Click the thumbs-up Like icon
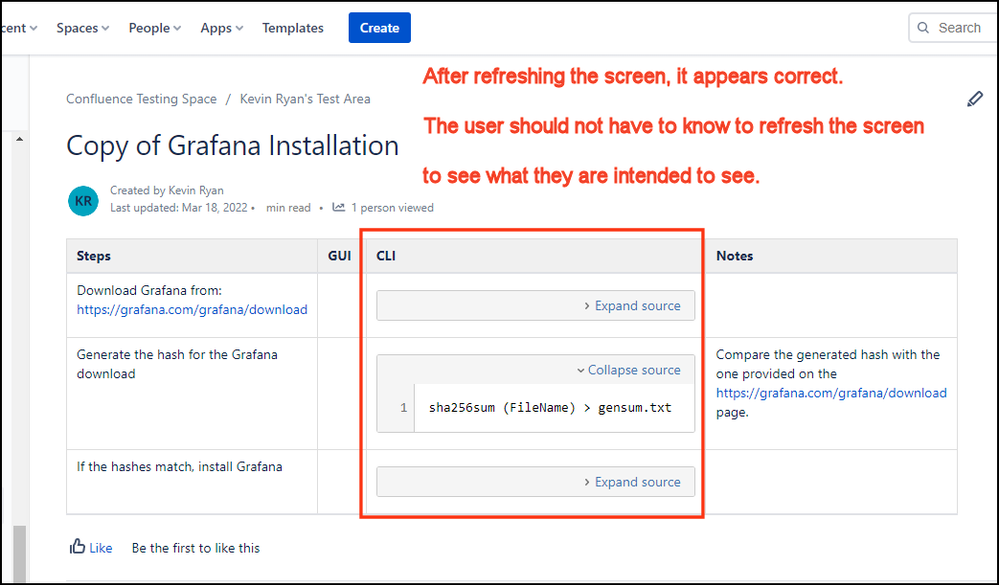This screenshot has width=999, height=585. click(77, 547)
